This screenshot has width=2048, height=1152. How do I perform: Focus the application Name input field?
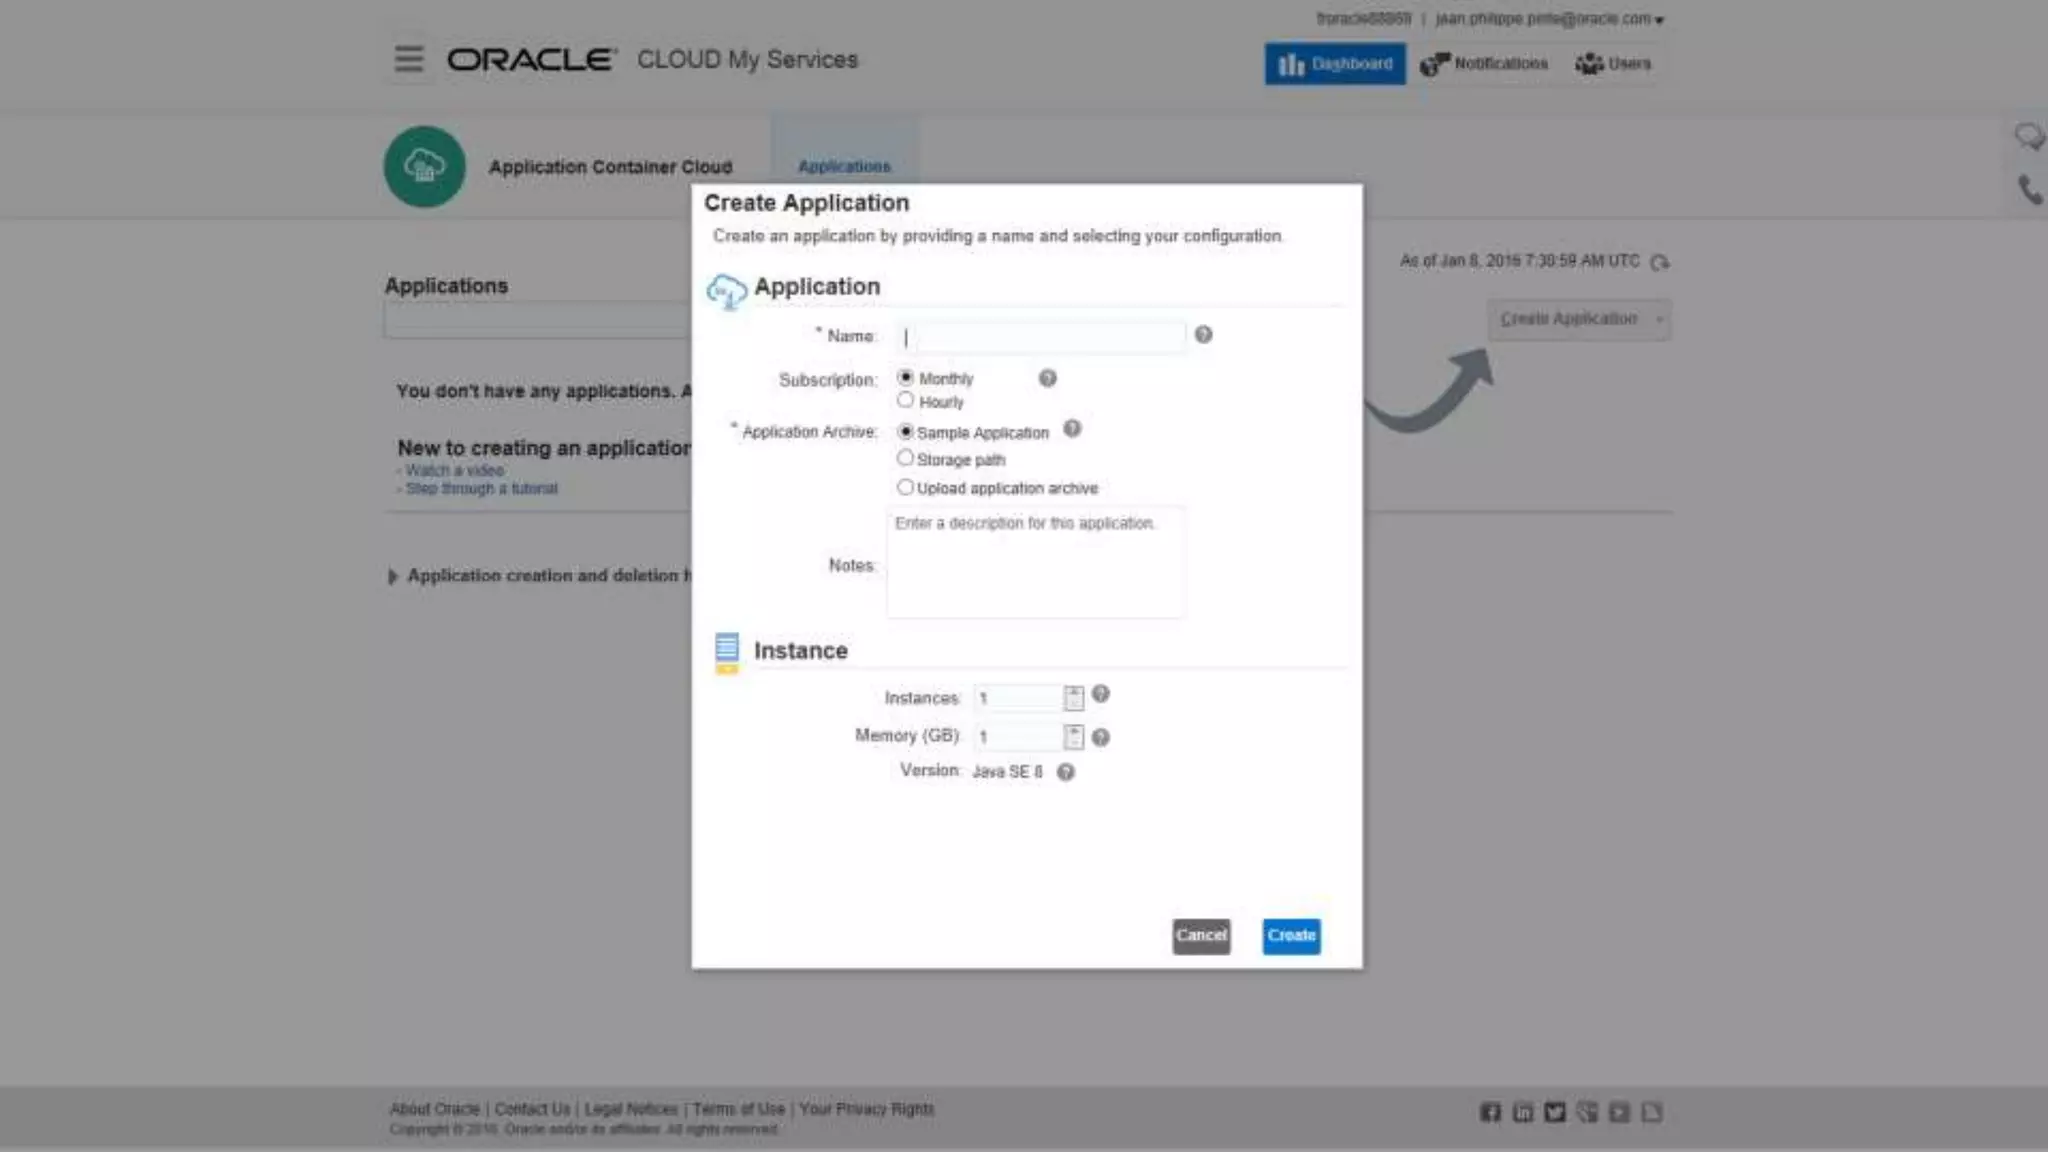pos(1041,337)
